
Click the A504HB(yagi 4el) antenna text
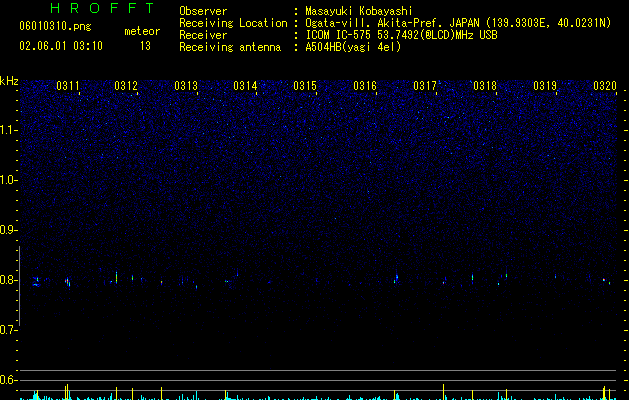click(353, 47)
